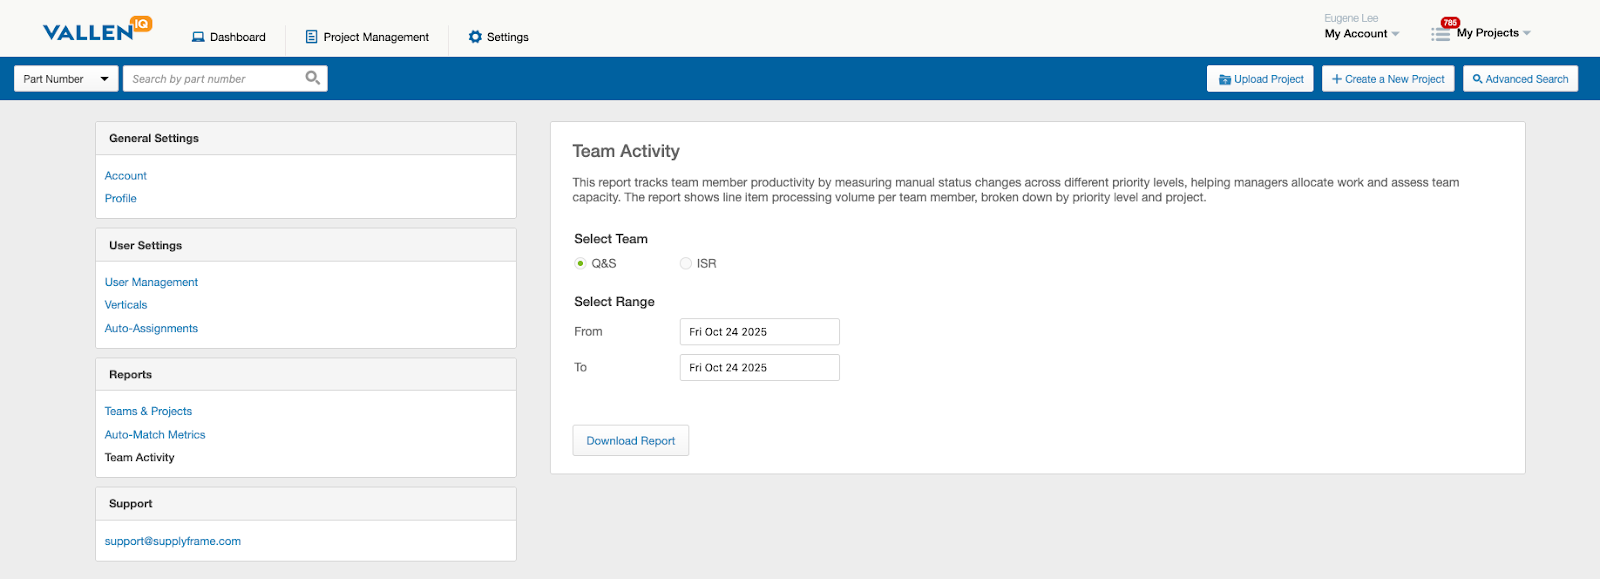Open the Part Number dropdown
1600x579 pixels.
pos(66,79)
